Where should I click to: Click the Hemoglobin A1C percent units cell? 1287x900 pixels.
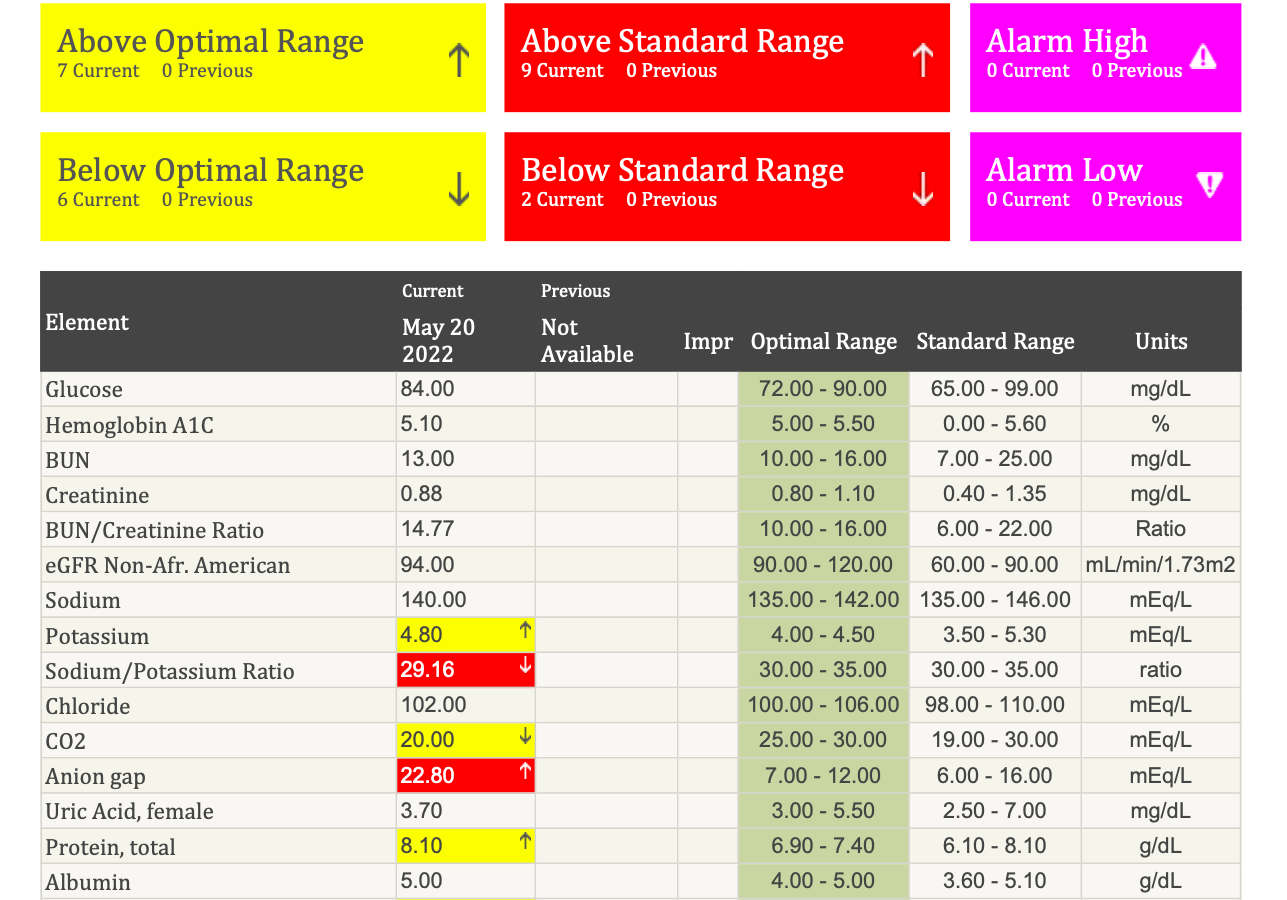point(1161,424)
